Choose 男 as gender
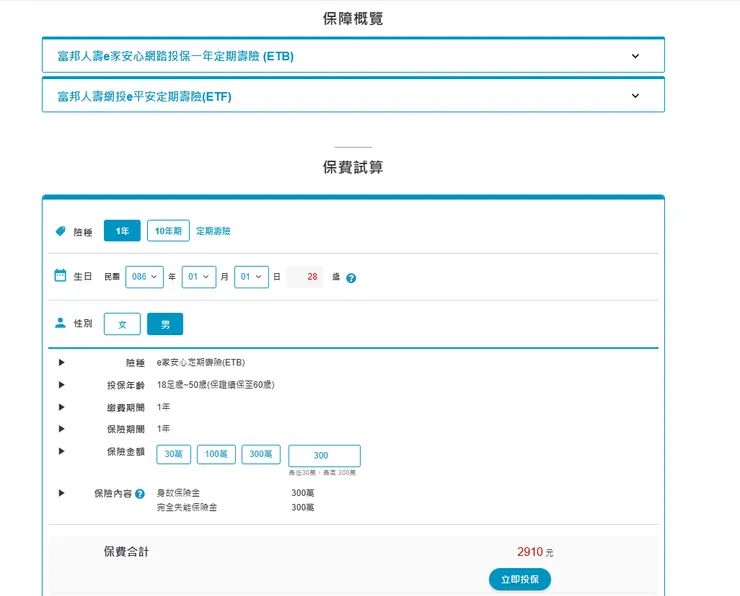This screenshot has width=740, height=596. [x=165, y=324]
